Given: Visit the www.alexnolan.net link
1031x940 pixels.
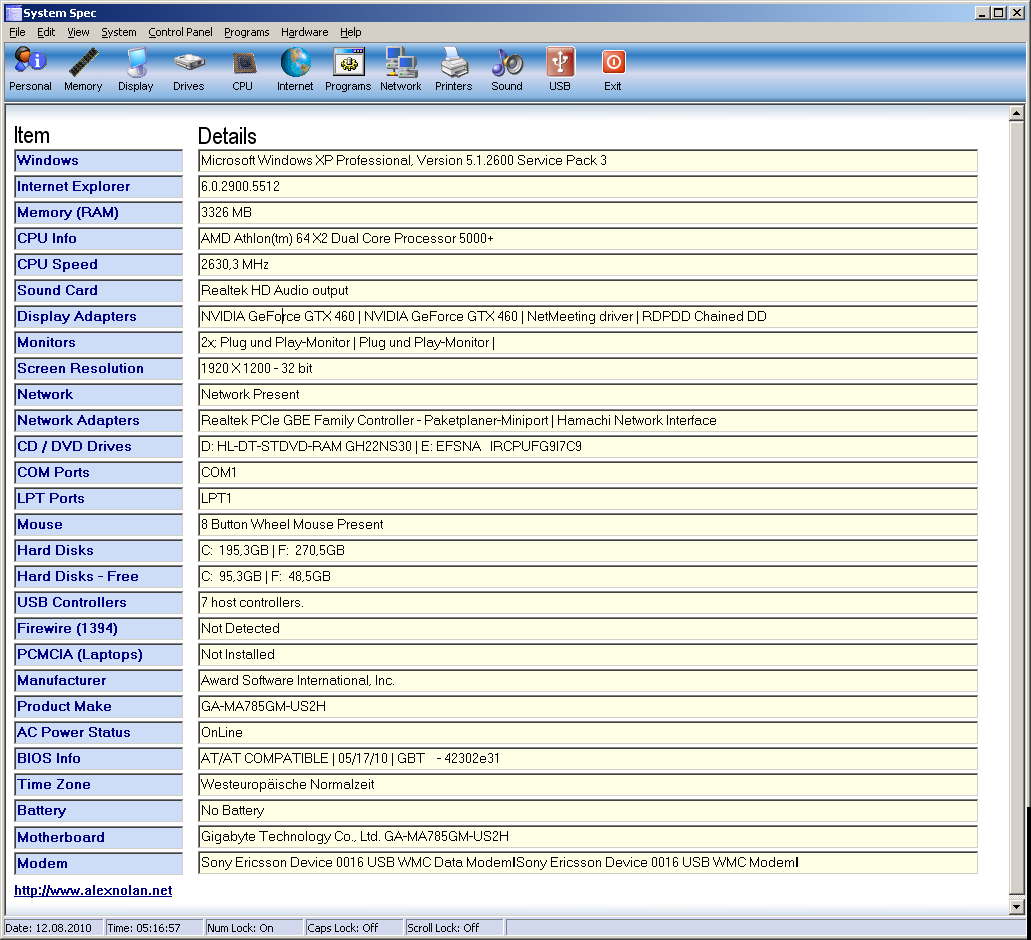Looking at the screenshot, I should coord(93,890).
